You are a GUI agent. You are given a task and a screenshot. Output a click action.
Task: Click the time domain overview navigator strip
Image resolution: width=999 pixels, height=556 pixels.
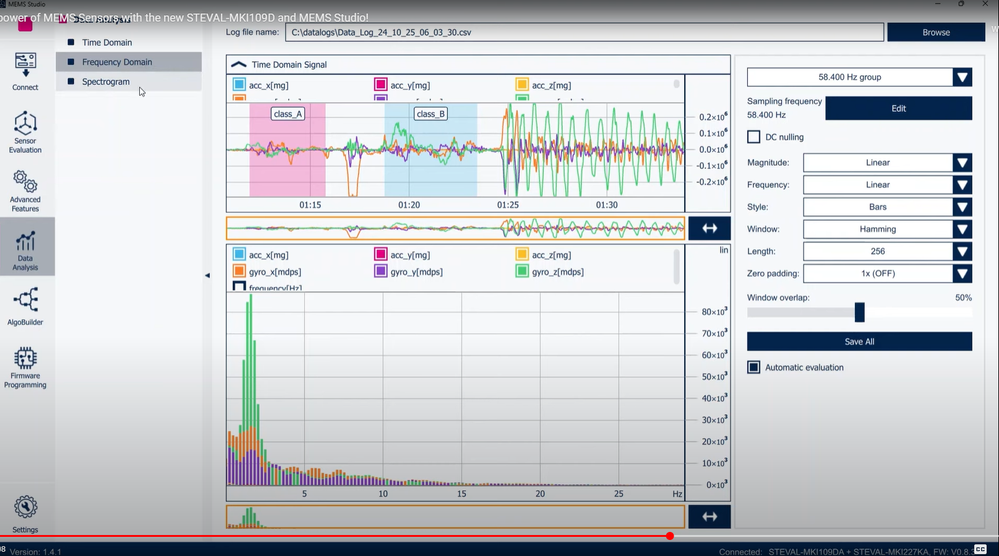[x=456, y=229]
